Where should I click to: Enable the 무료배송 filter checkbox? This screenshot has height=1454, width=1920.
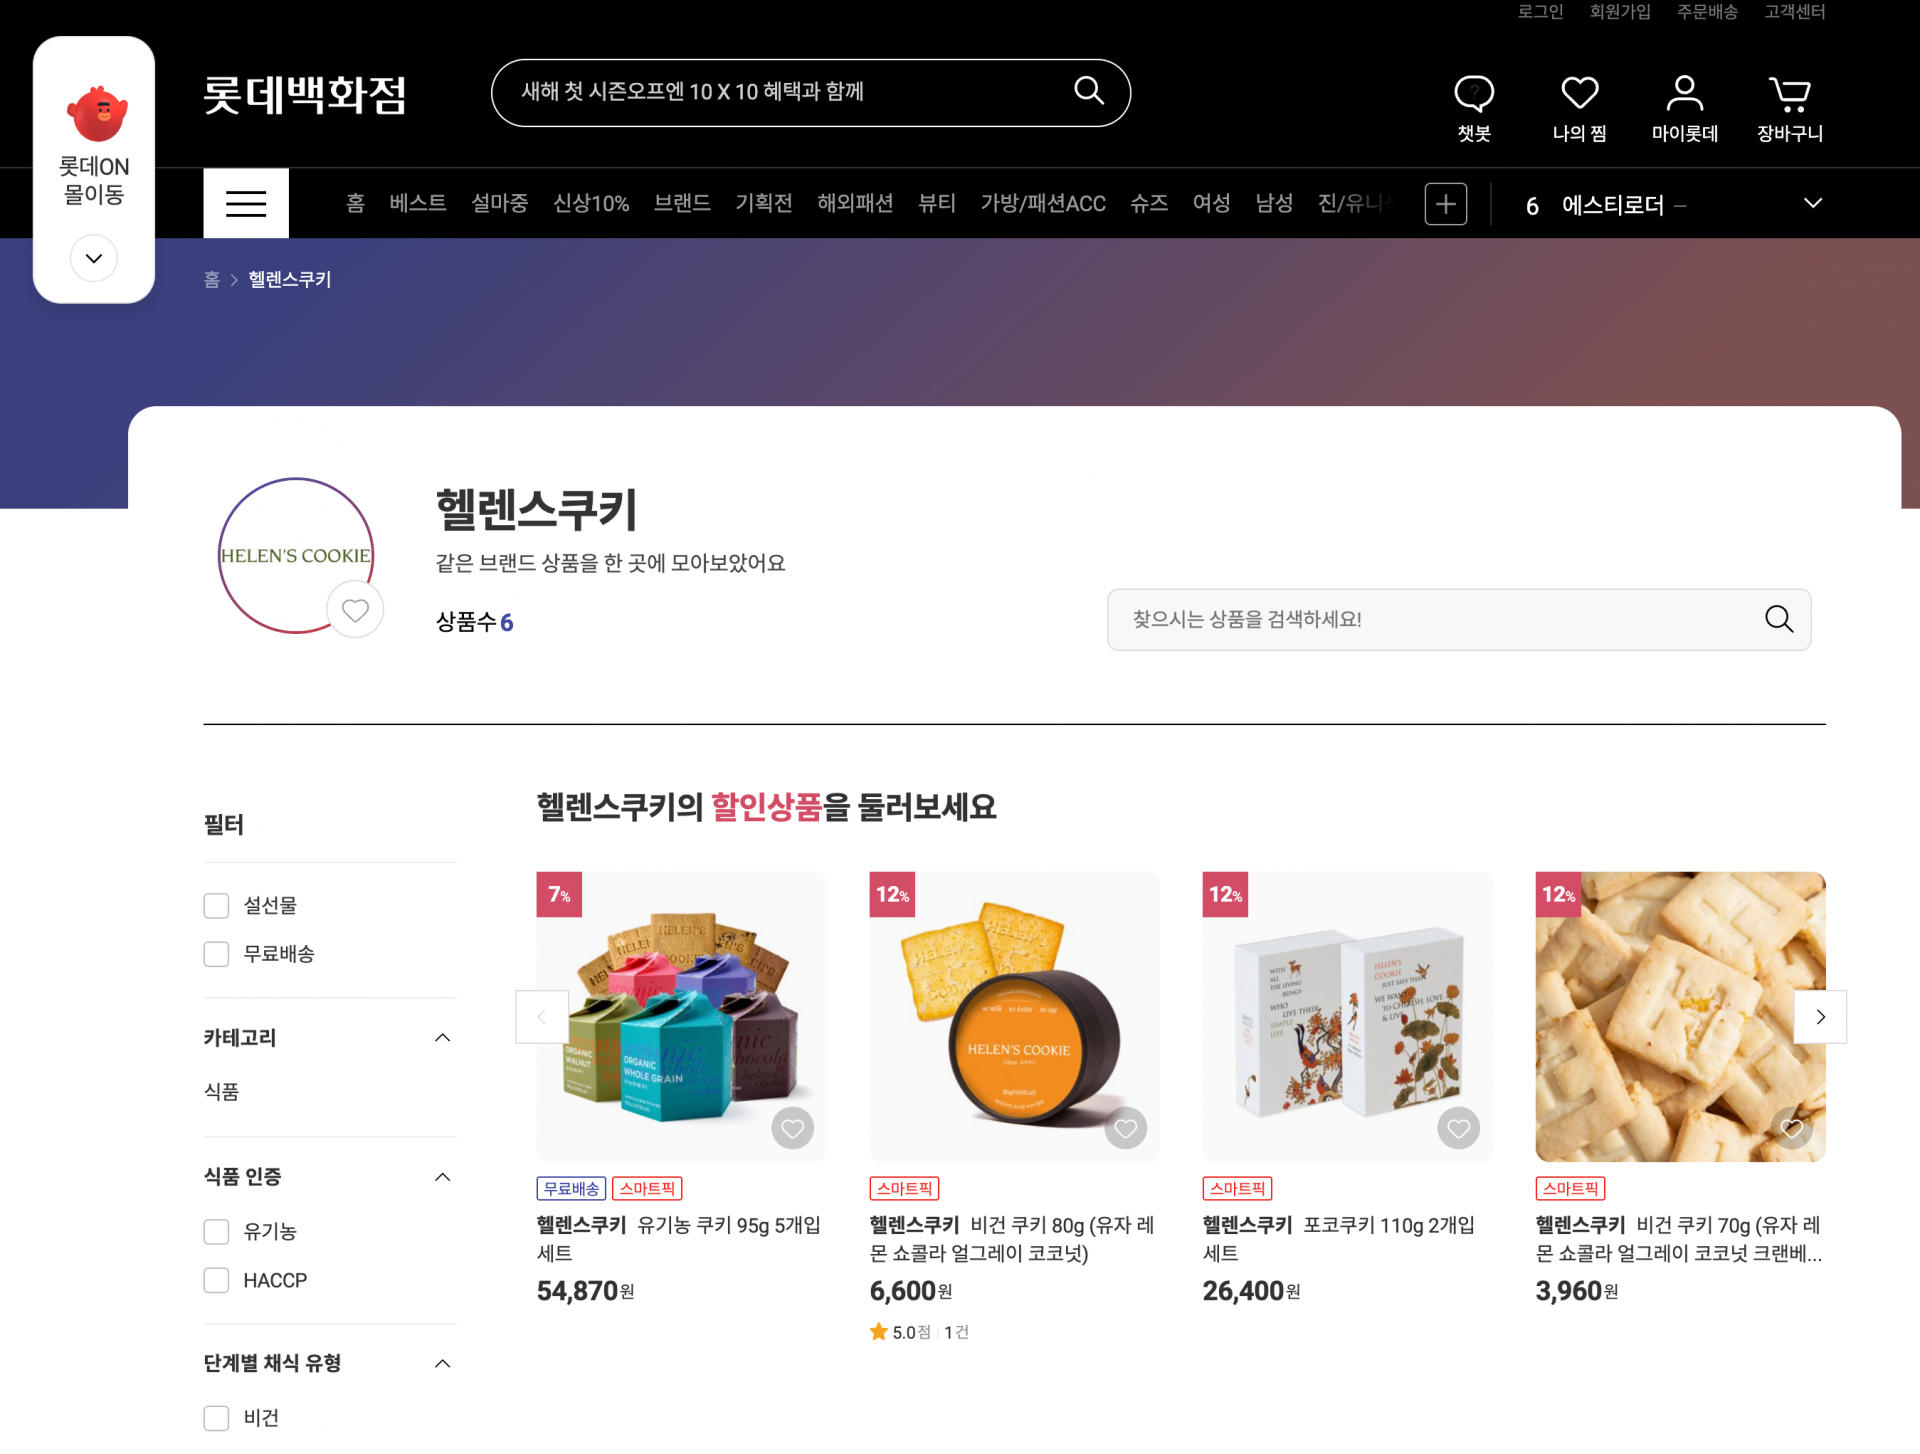(x=216, y=954)
